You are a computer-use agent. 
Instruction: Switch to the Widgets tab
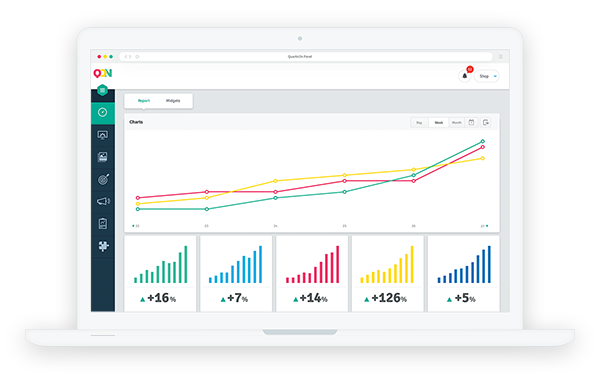pyautogui.click(x=173, y=101)
